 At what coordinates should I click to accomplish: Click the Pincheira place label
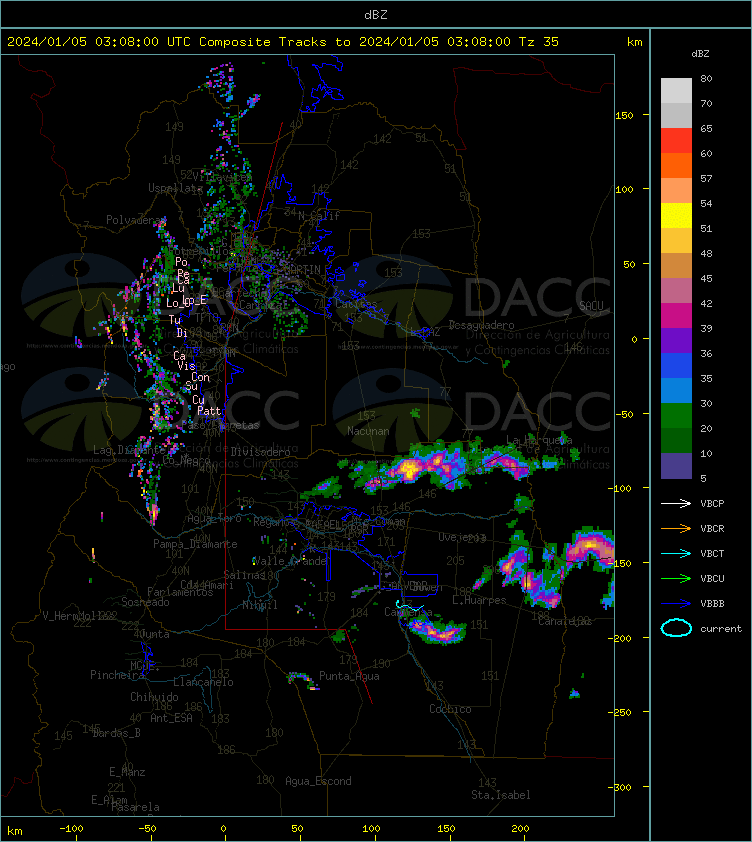point(117,674)
